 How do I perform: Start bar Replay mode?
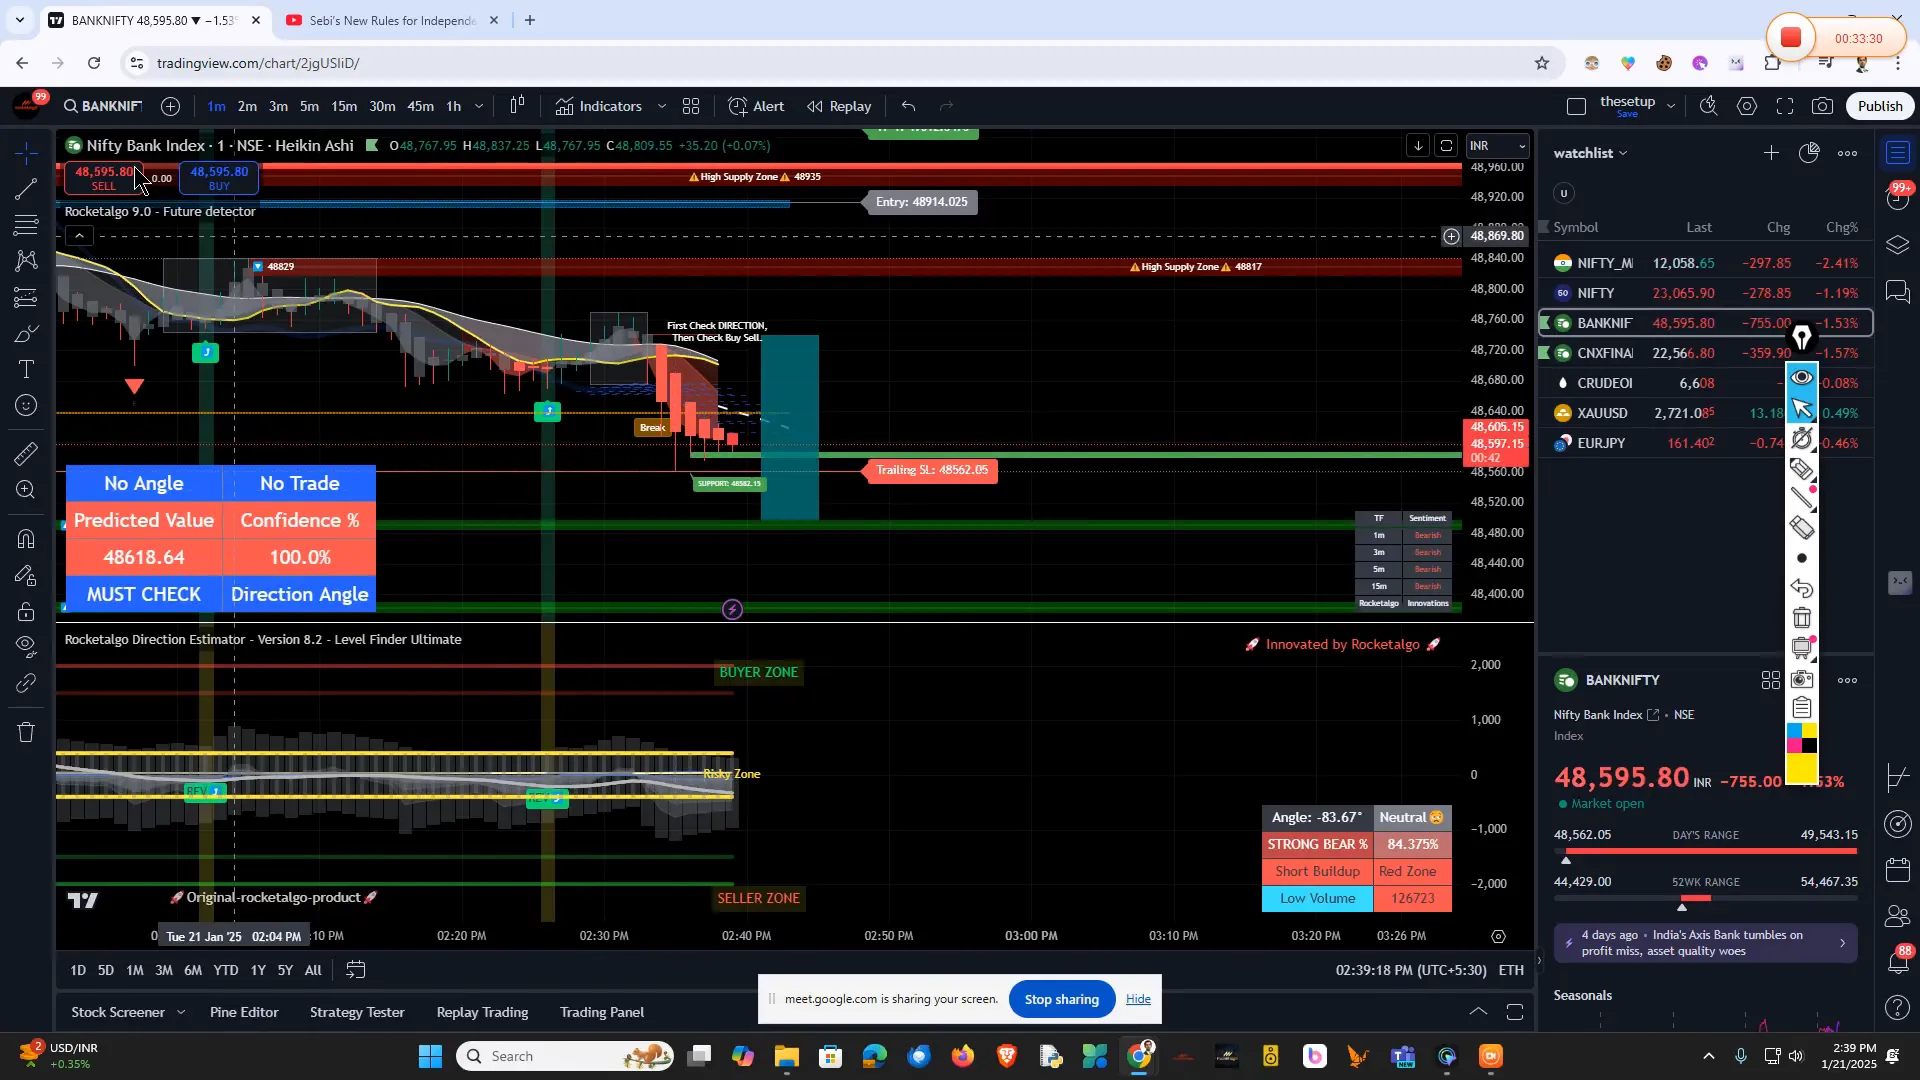click(839, 106)
